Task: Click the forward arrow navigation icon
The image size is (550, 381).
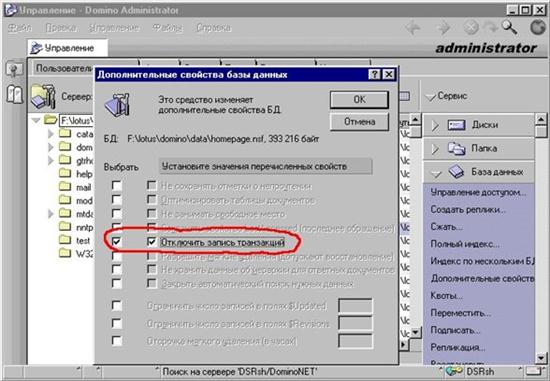Action: click(444, 27)
